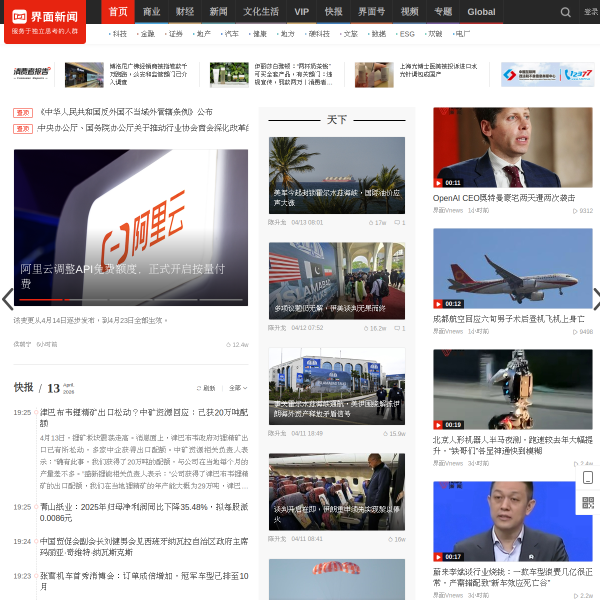
Task: Play the Chengdu Airlines video (00:12)
Action: (x=513, y=268)
